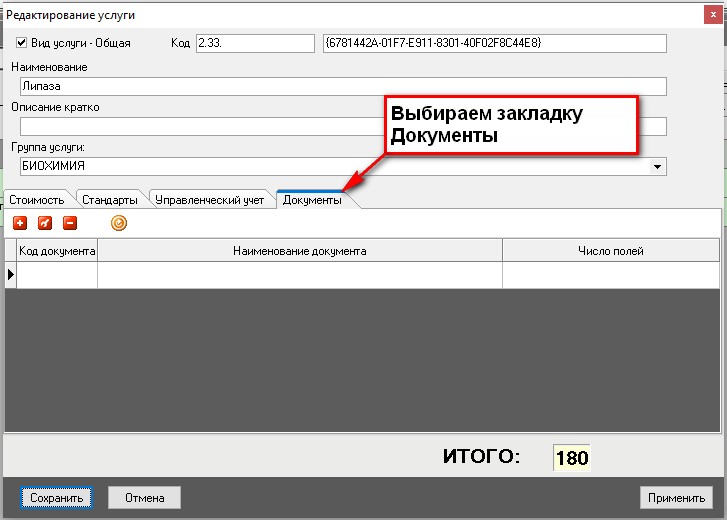Click the empty 'Код документа' cell in first row
Screen dimensions: 727x520
pyautogui.click(x=57, y=275)
